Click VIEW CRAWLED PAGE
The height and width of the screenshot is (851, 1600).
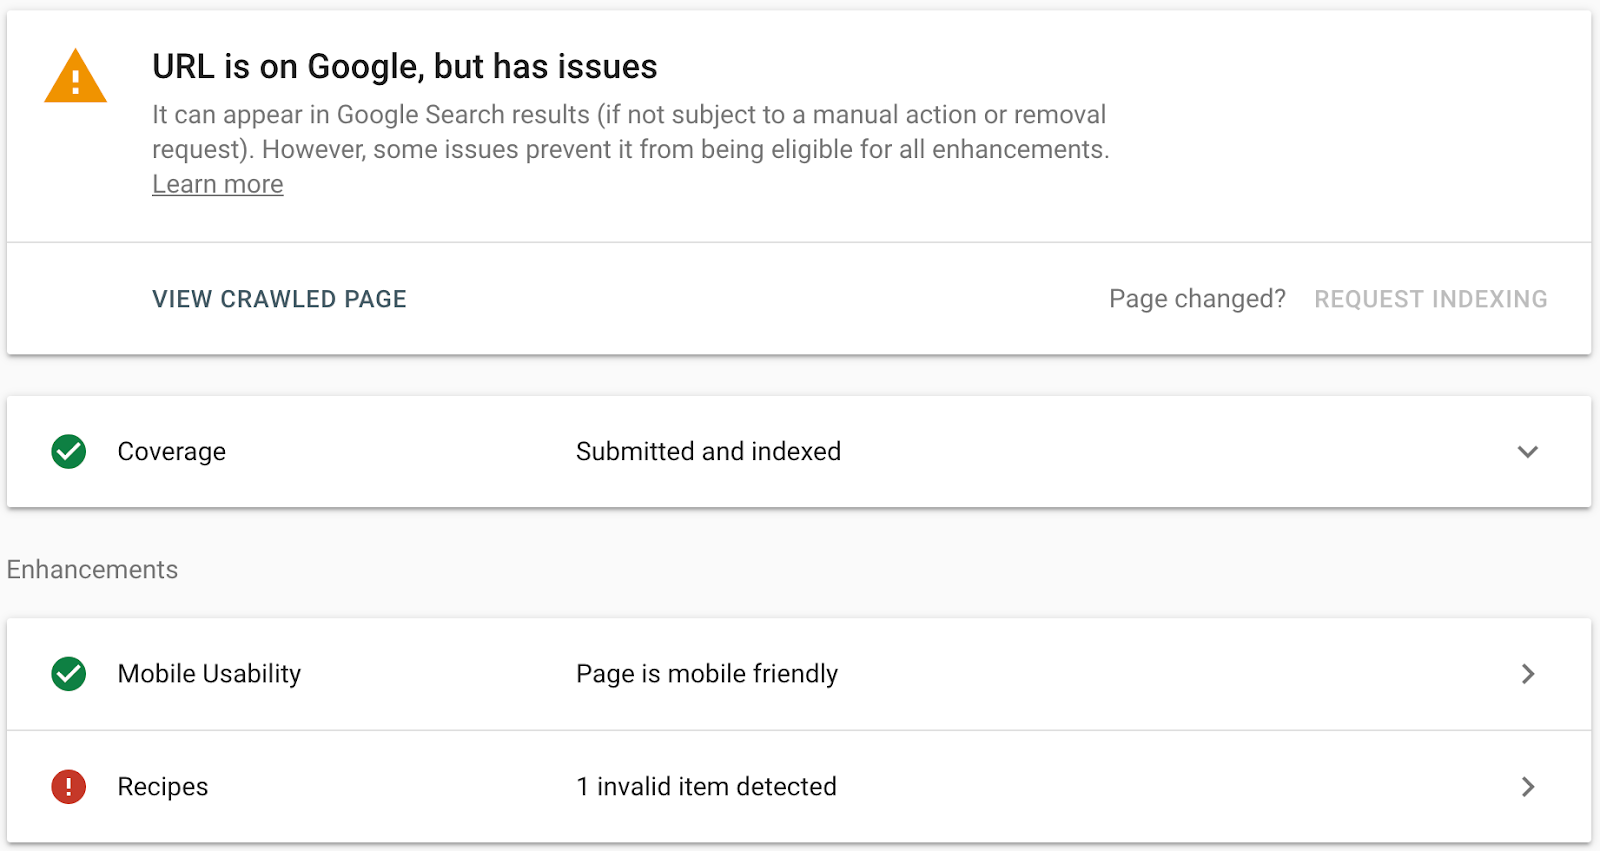[279, 298]
